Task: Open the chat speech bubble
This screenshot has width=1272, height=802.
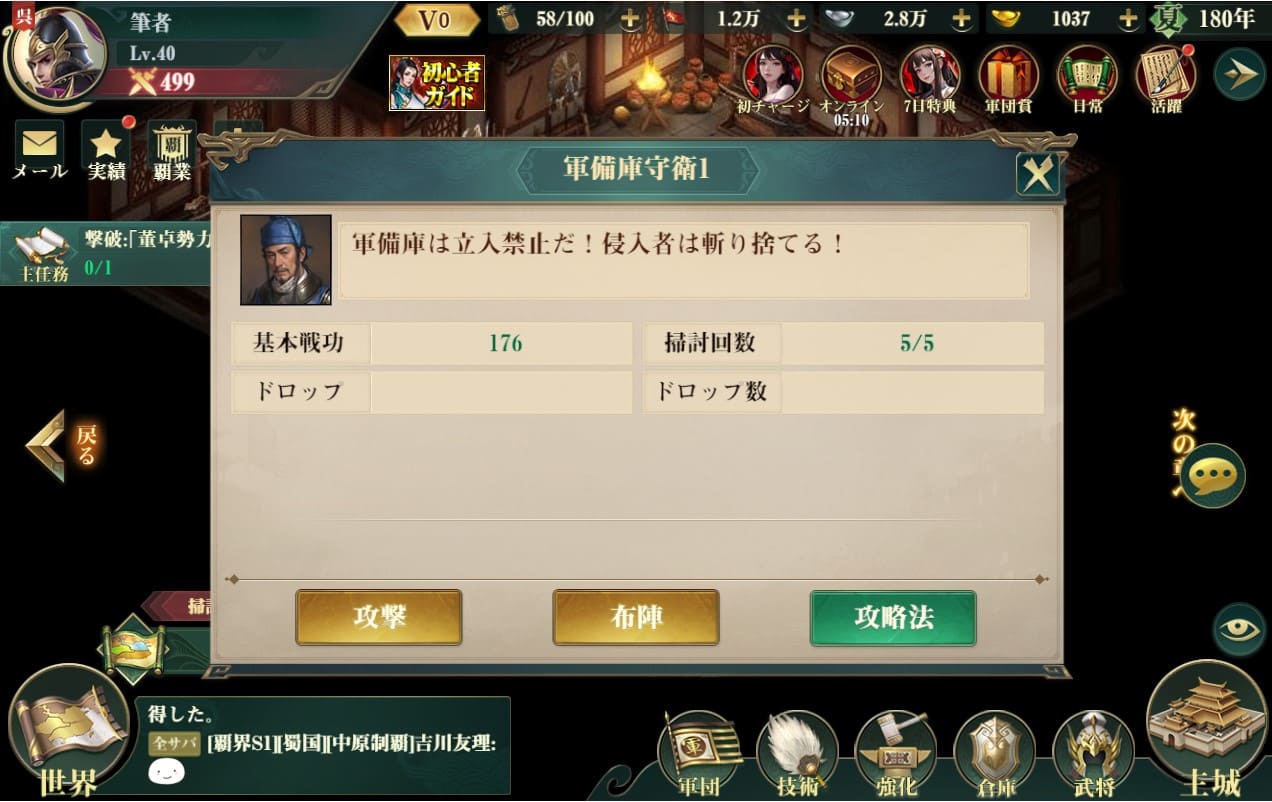Action: [x=1213, y=475]
